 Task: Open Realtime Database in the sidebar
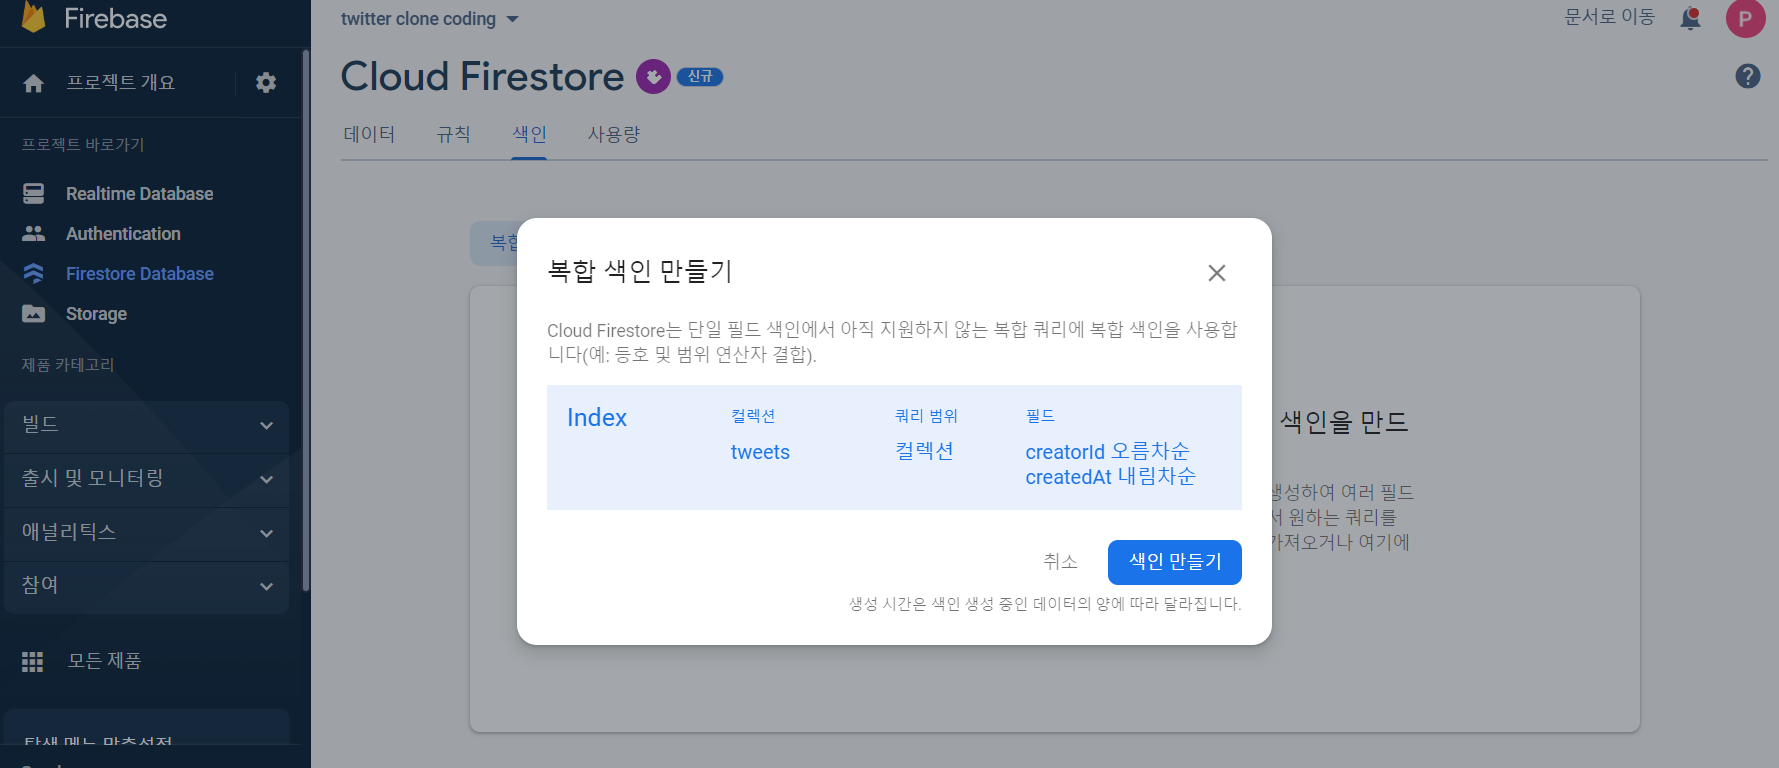pyautogui.click(x=139, y=194)
